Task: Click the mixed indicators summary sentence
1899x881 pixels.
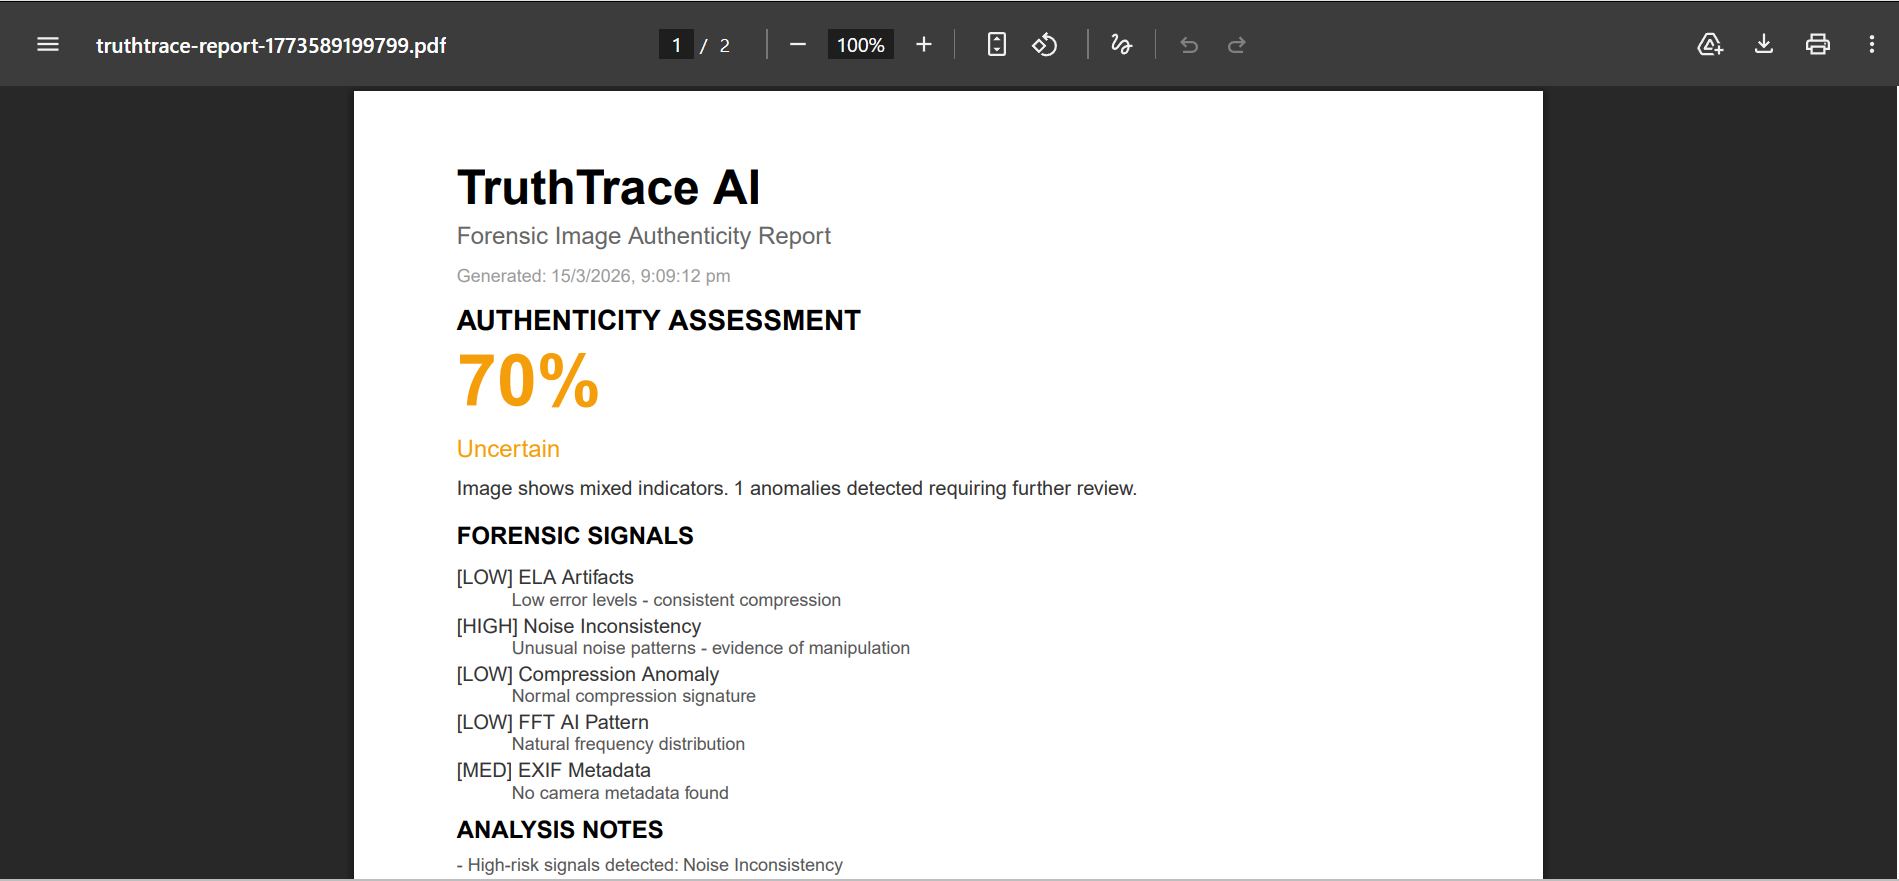Action: click(797, 489)
